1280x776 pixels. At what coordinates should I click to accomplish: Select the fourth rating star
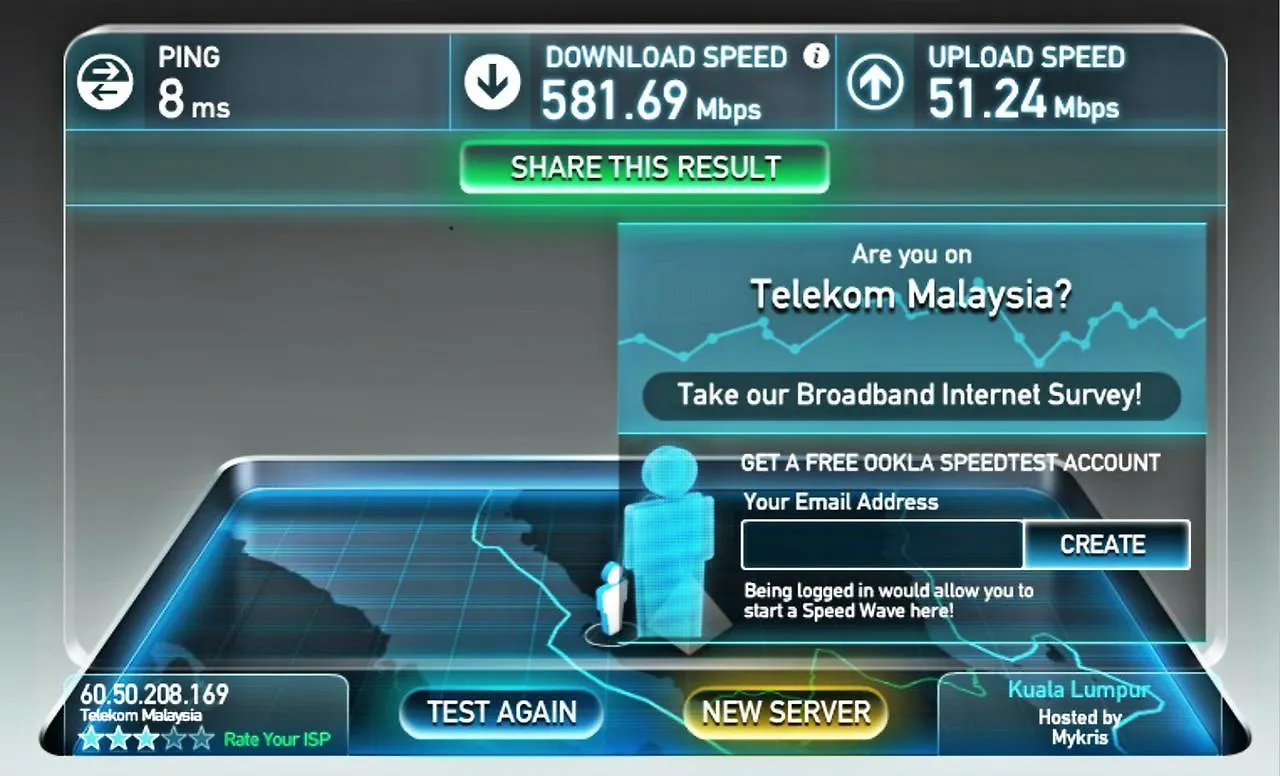174,739
